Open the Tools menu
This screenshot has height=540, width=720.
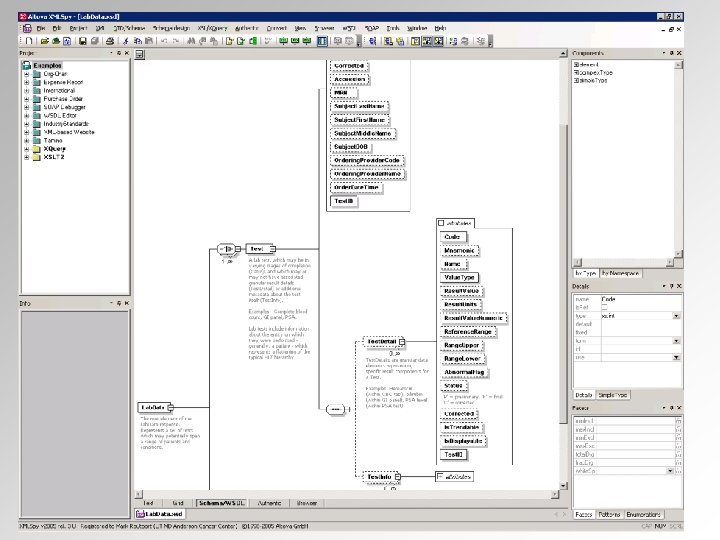coord(393,28)
